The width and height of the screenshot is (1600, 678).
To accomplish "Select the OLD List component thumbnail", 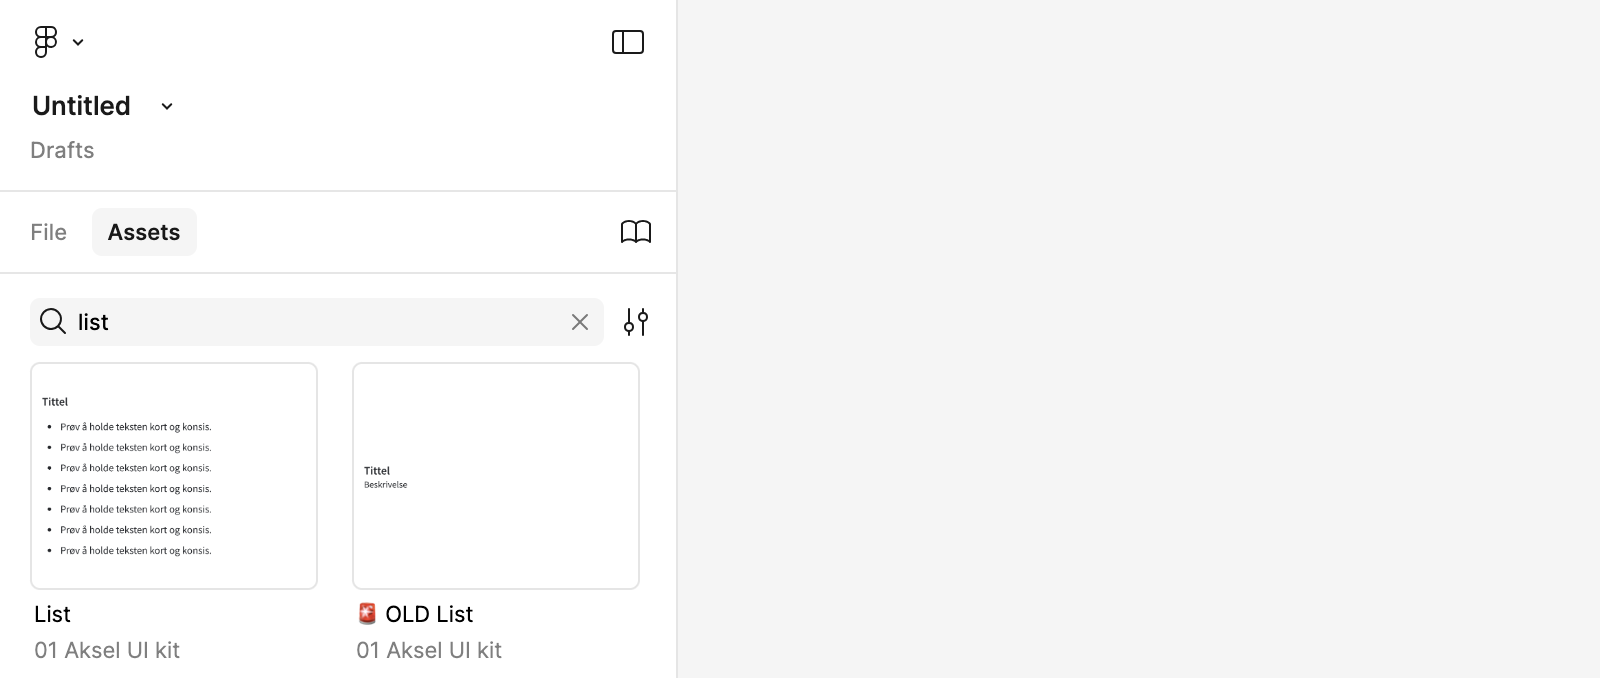I will tap(496, 476).
